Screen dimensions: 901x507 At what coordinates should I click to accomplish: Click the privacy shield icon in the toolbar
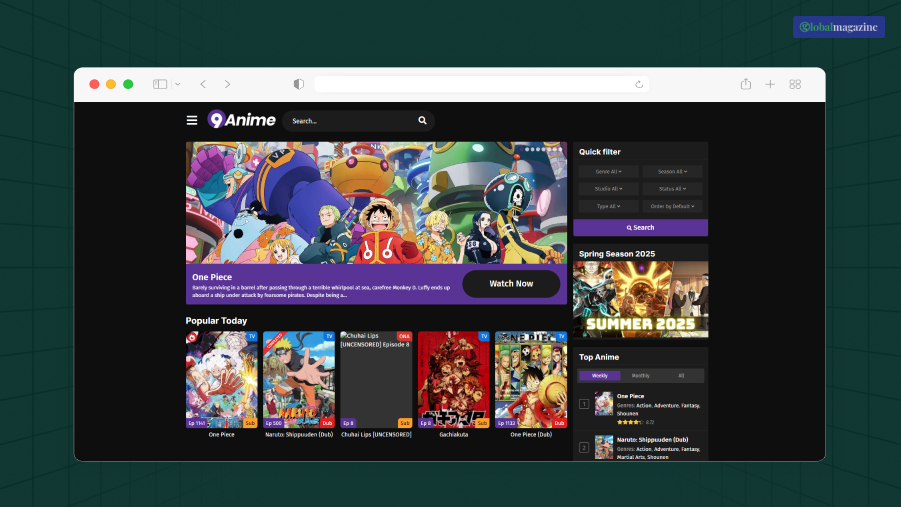[x=298, y=84]
